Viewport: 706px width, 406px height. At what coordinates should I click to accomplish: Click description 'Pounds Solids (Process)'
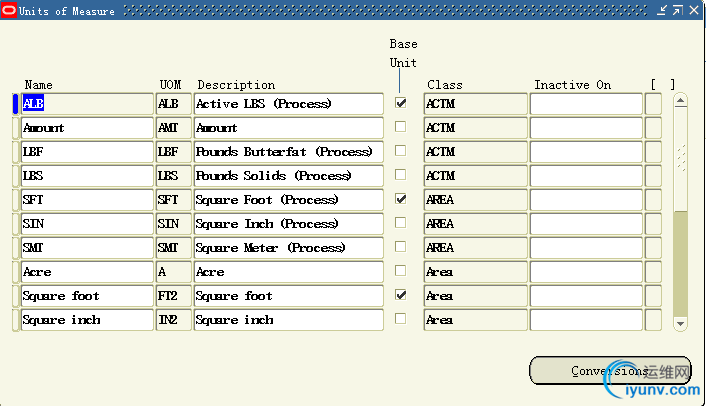click(289, 176)
